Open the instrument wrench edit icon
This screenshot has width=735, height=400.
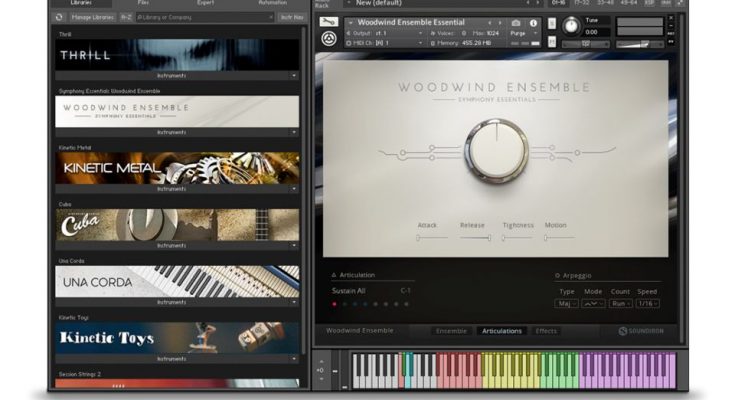click(x=327, y=22)
